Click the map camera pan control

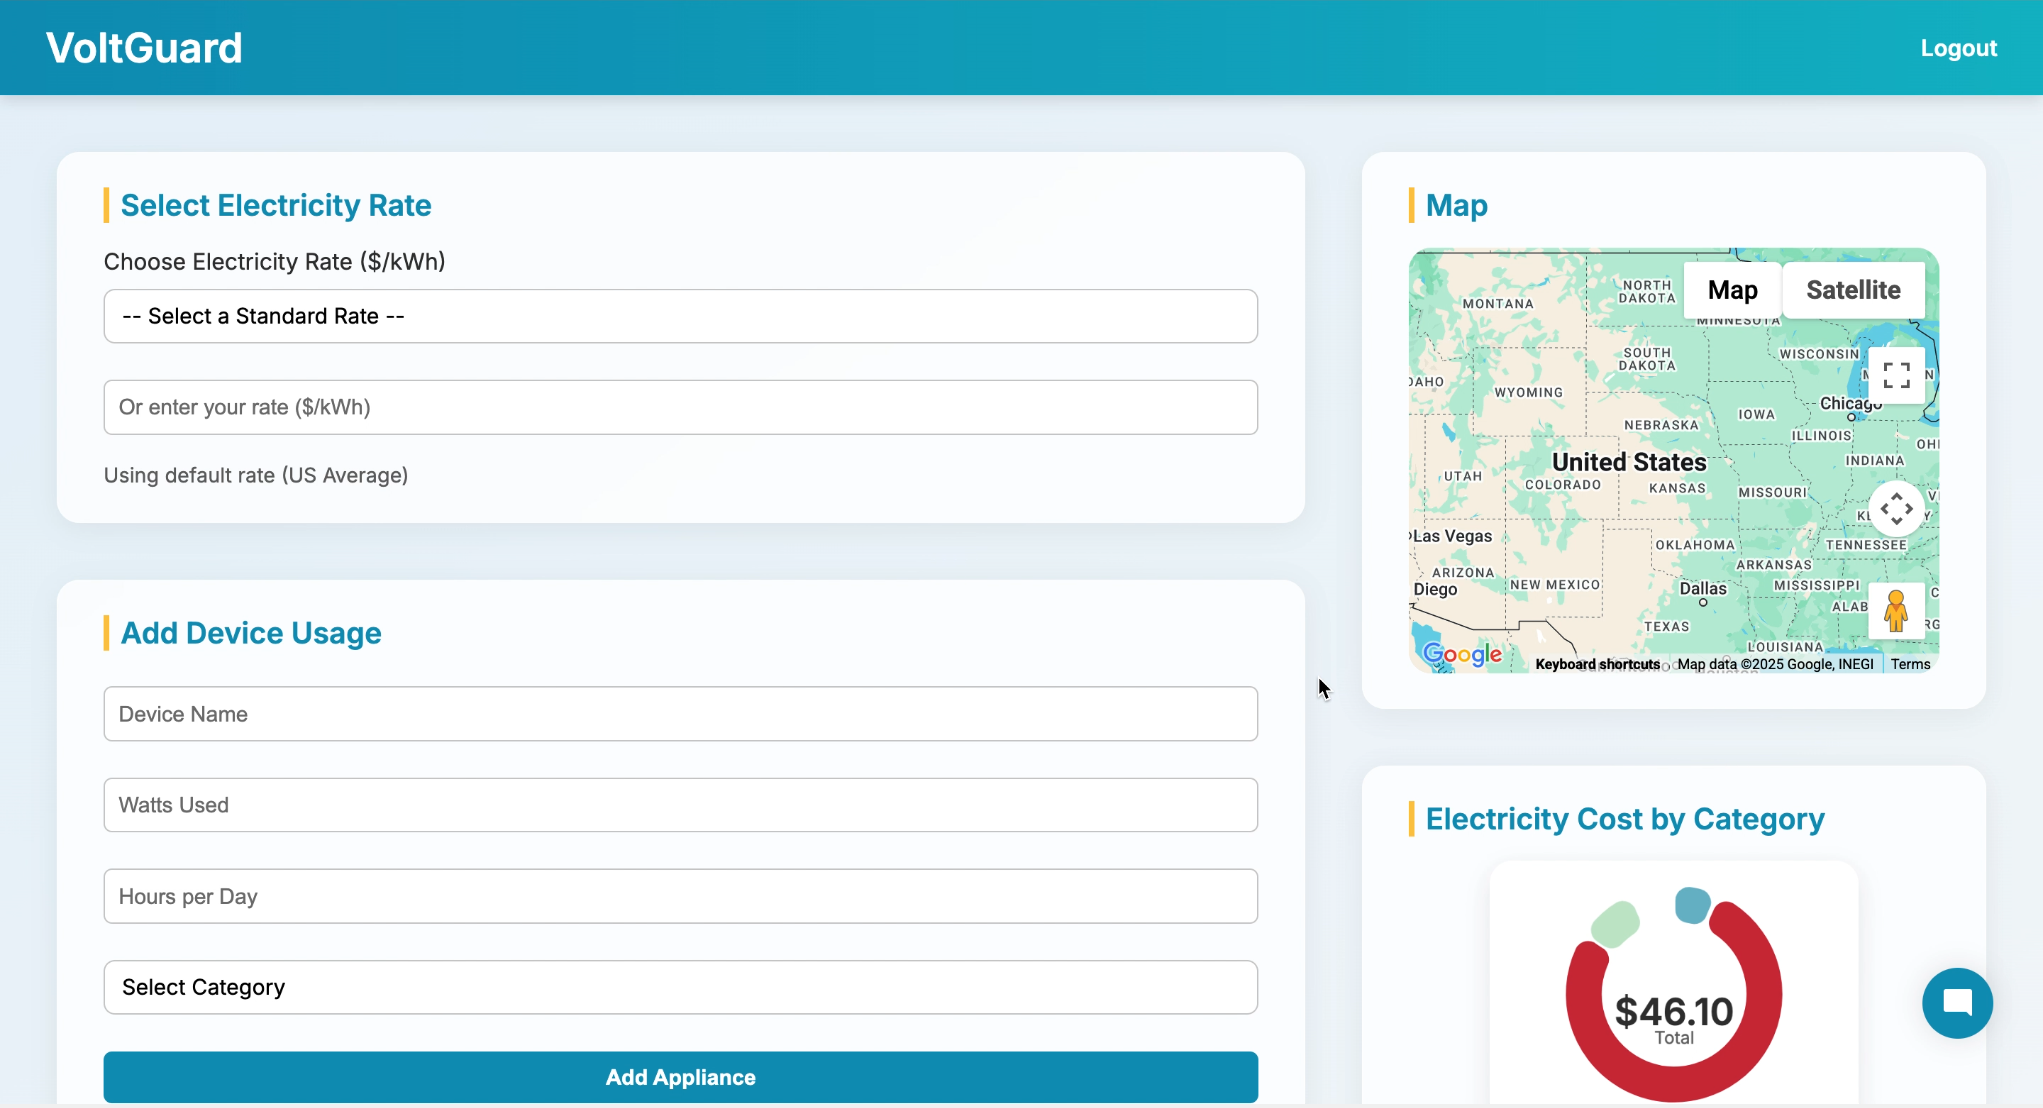1896,509
